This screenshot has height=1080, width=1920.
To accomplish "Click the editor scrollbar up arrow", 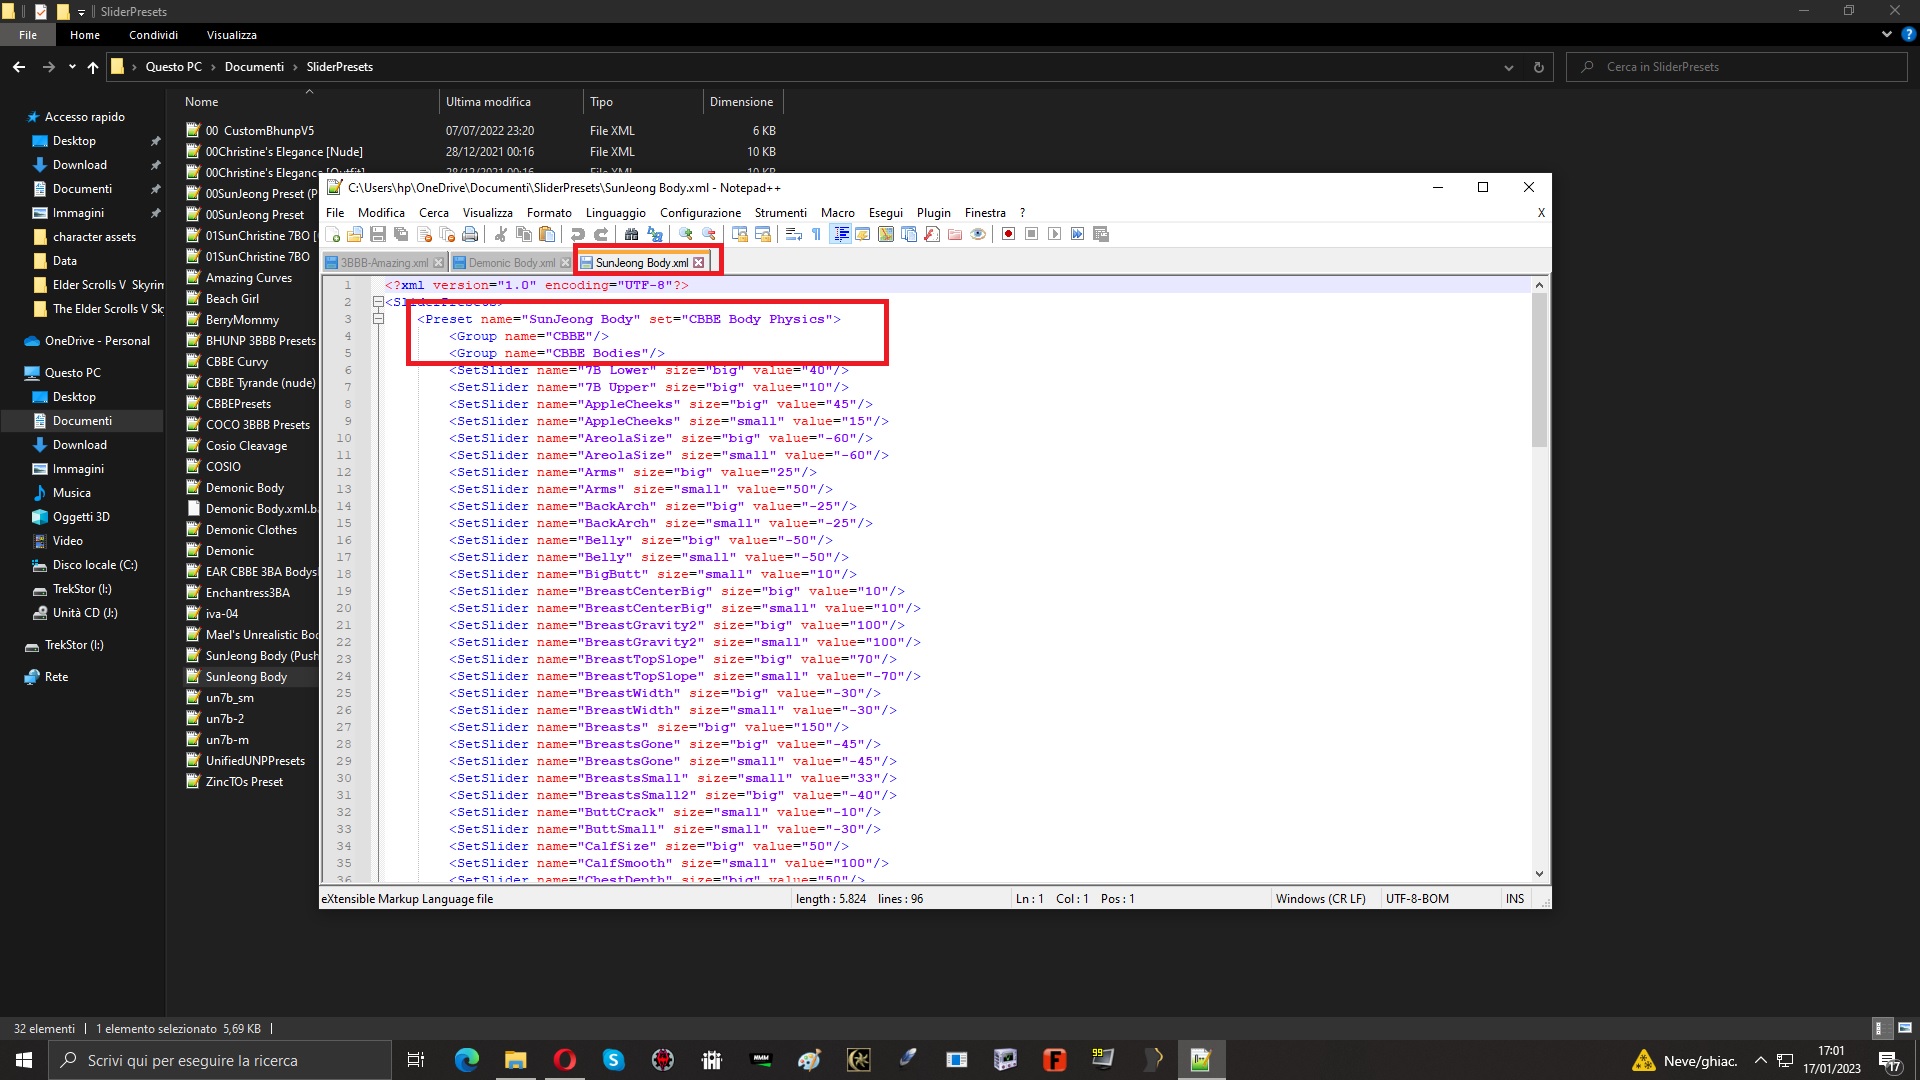I will (x=1539, y=285).
